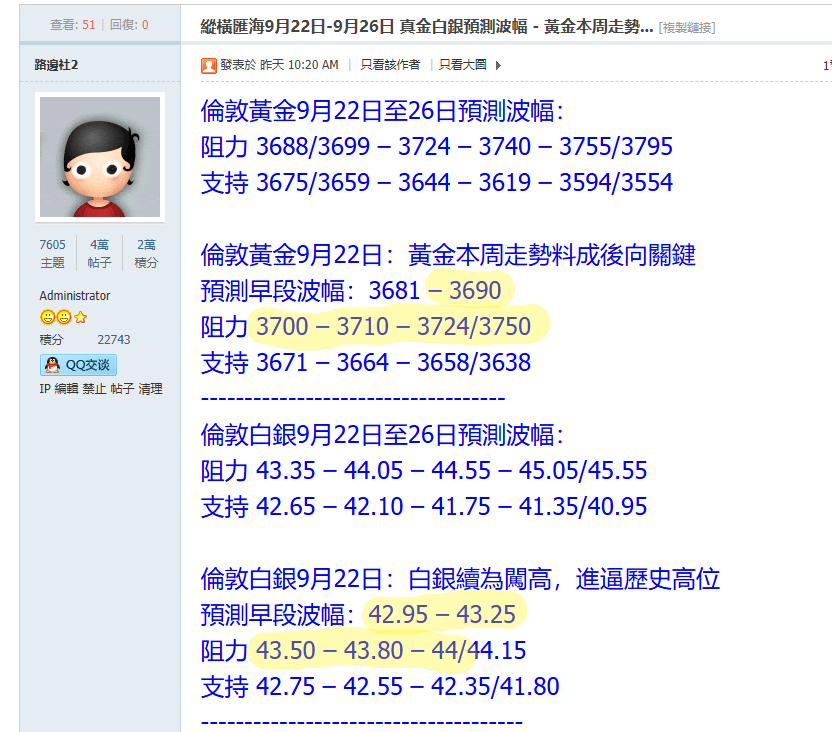This screenshot has width=832, height=732.
Task: Click 帖子 link in admin row
Action: 122,389
